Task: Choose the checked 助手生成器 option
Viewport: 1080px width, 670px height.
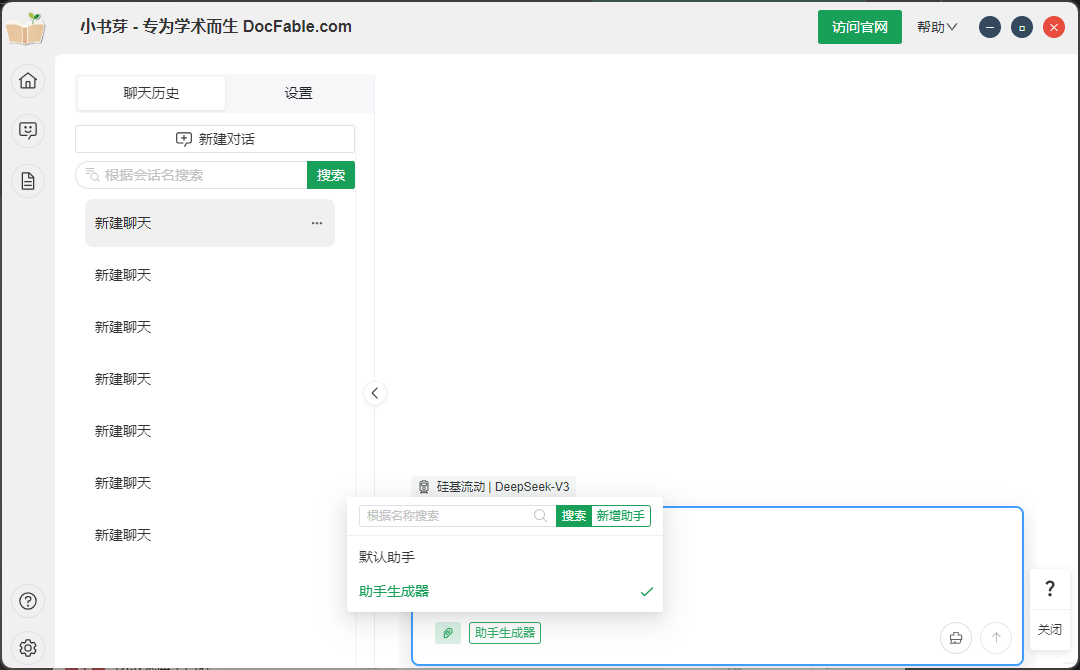Action: click(394, 591)
